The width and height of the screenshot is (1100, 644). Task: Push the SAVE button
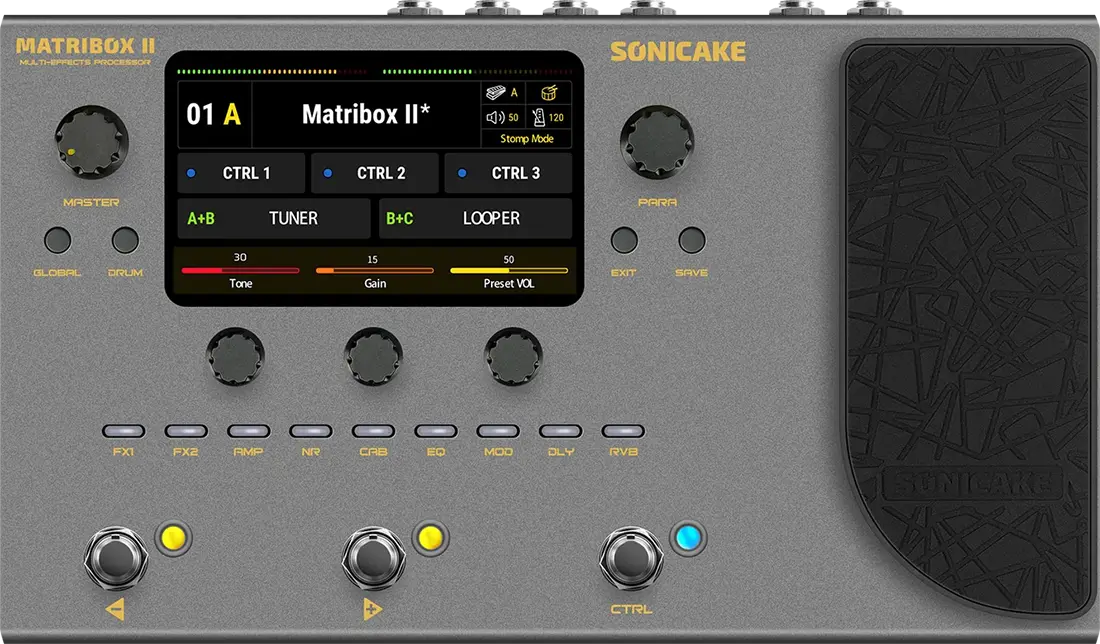tap(692, 240)
